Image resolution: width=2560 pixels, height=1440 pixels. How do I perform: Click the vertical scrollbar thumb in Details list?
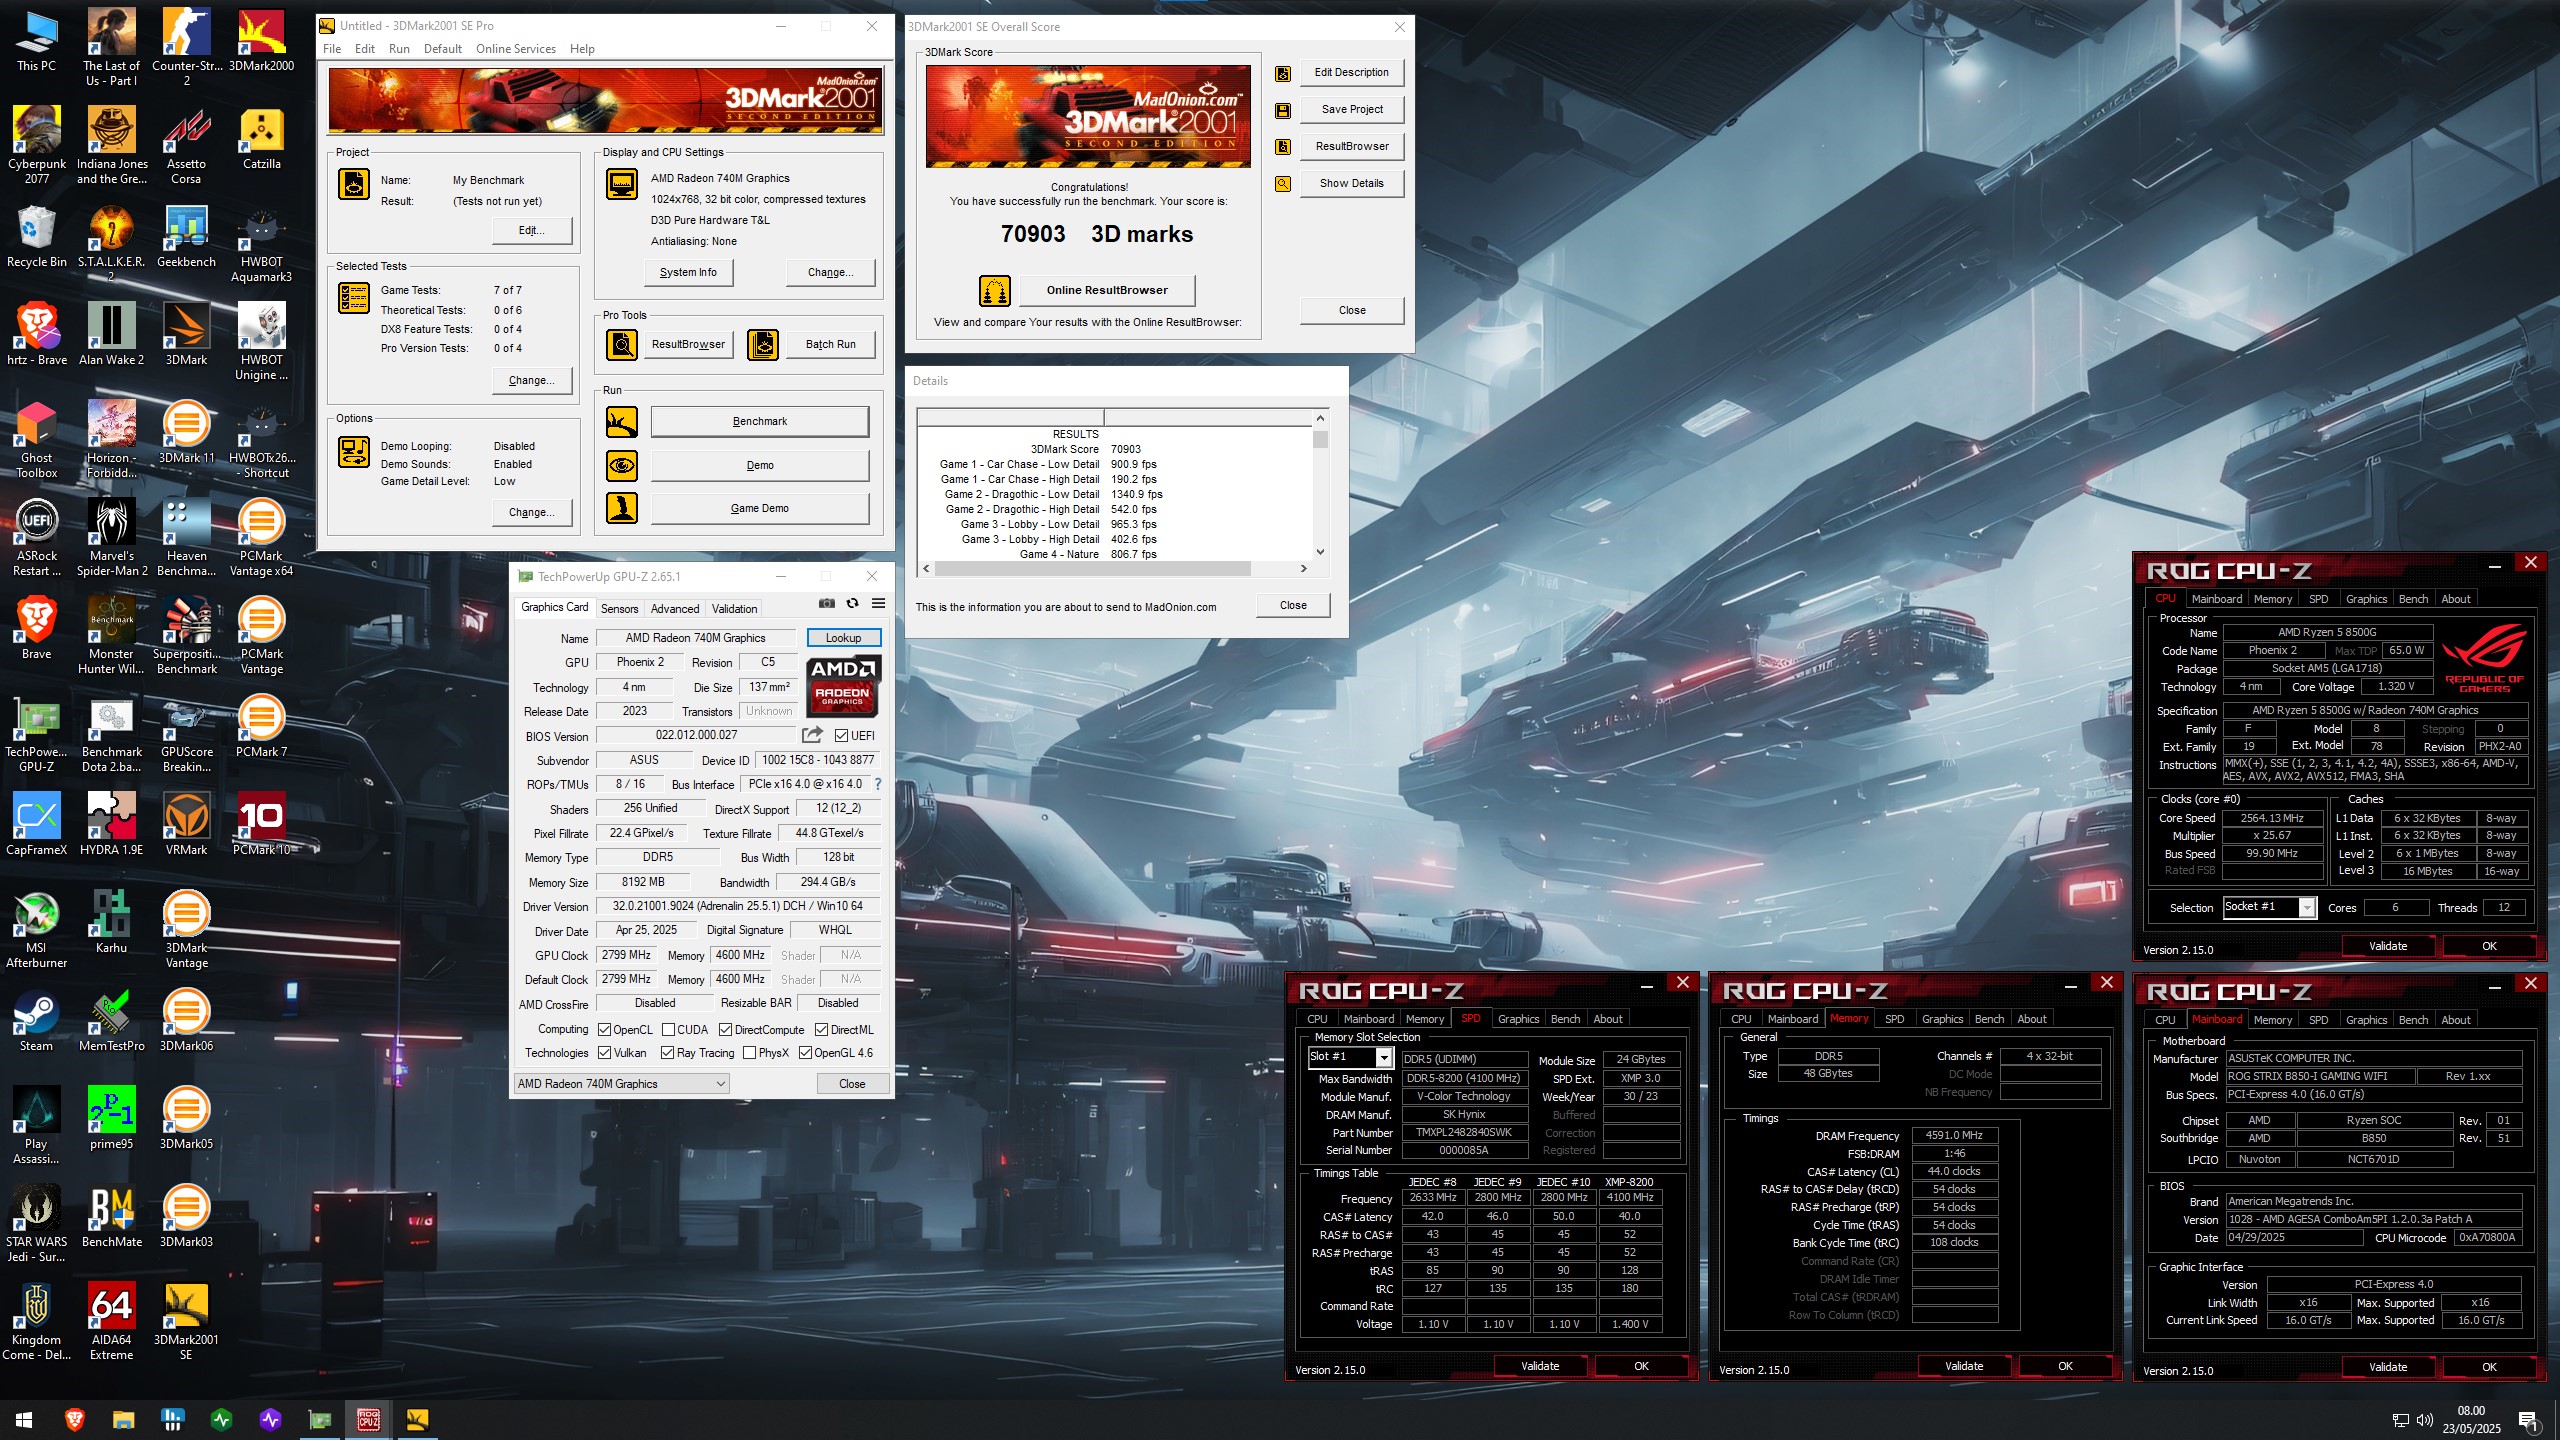tap(1320, 439)
